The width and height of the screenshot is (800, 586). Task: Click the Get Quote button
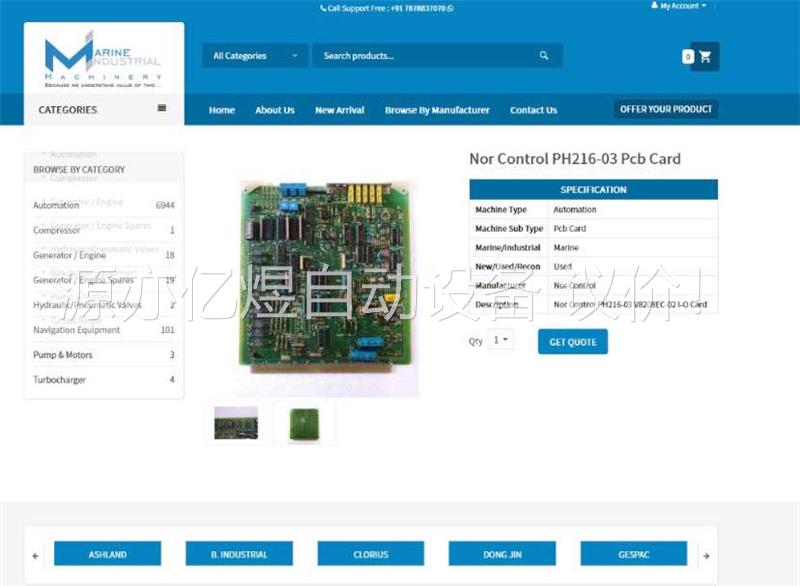(x=573, y=342)
